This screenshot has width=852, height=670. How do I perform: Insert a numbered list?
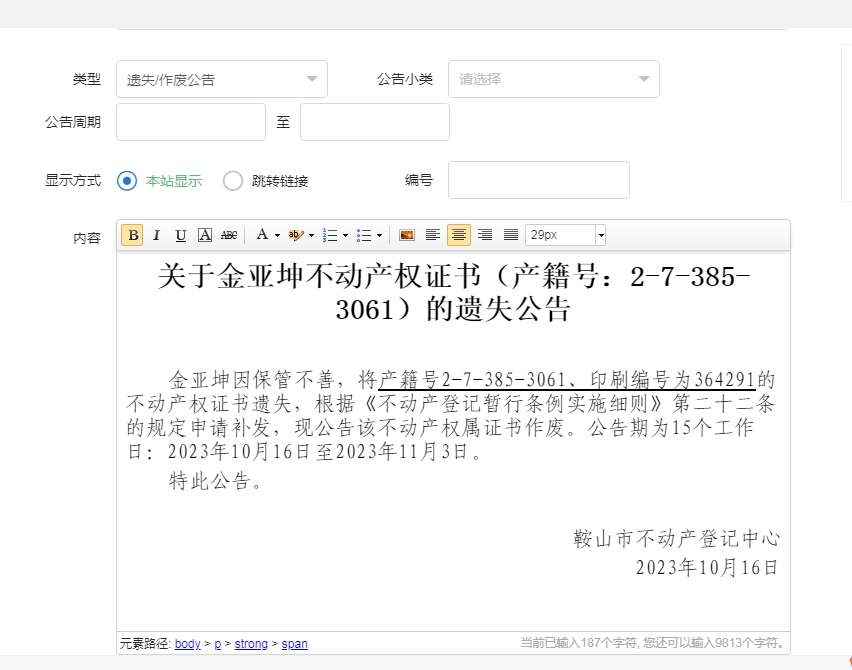[330, 235]
